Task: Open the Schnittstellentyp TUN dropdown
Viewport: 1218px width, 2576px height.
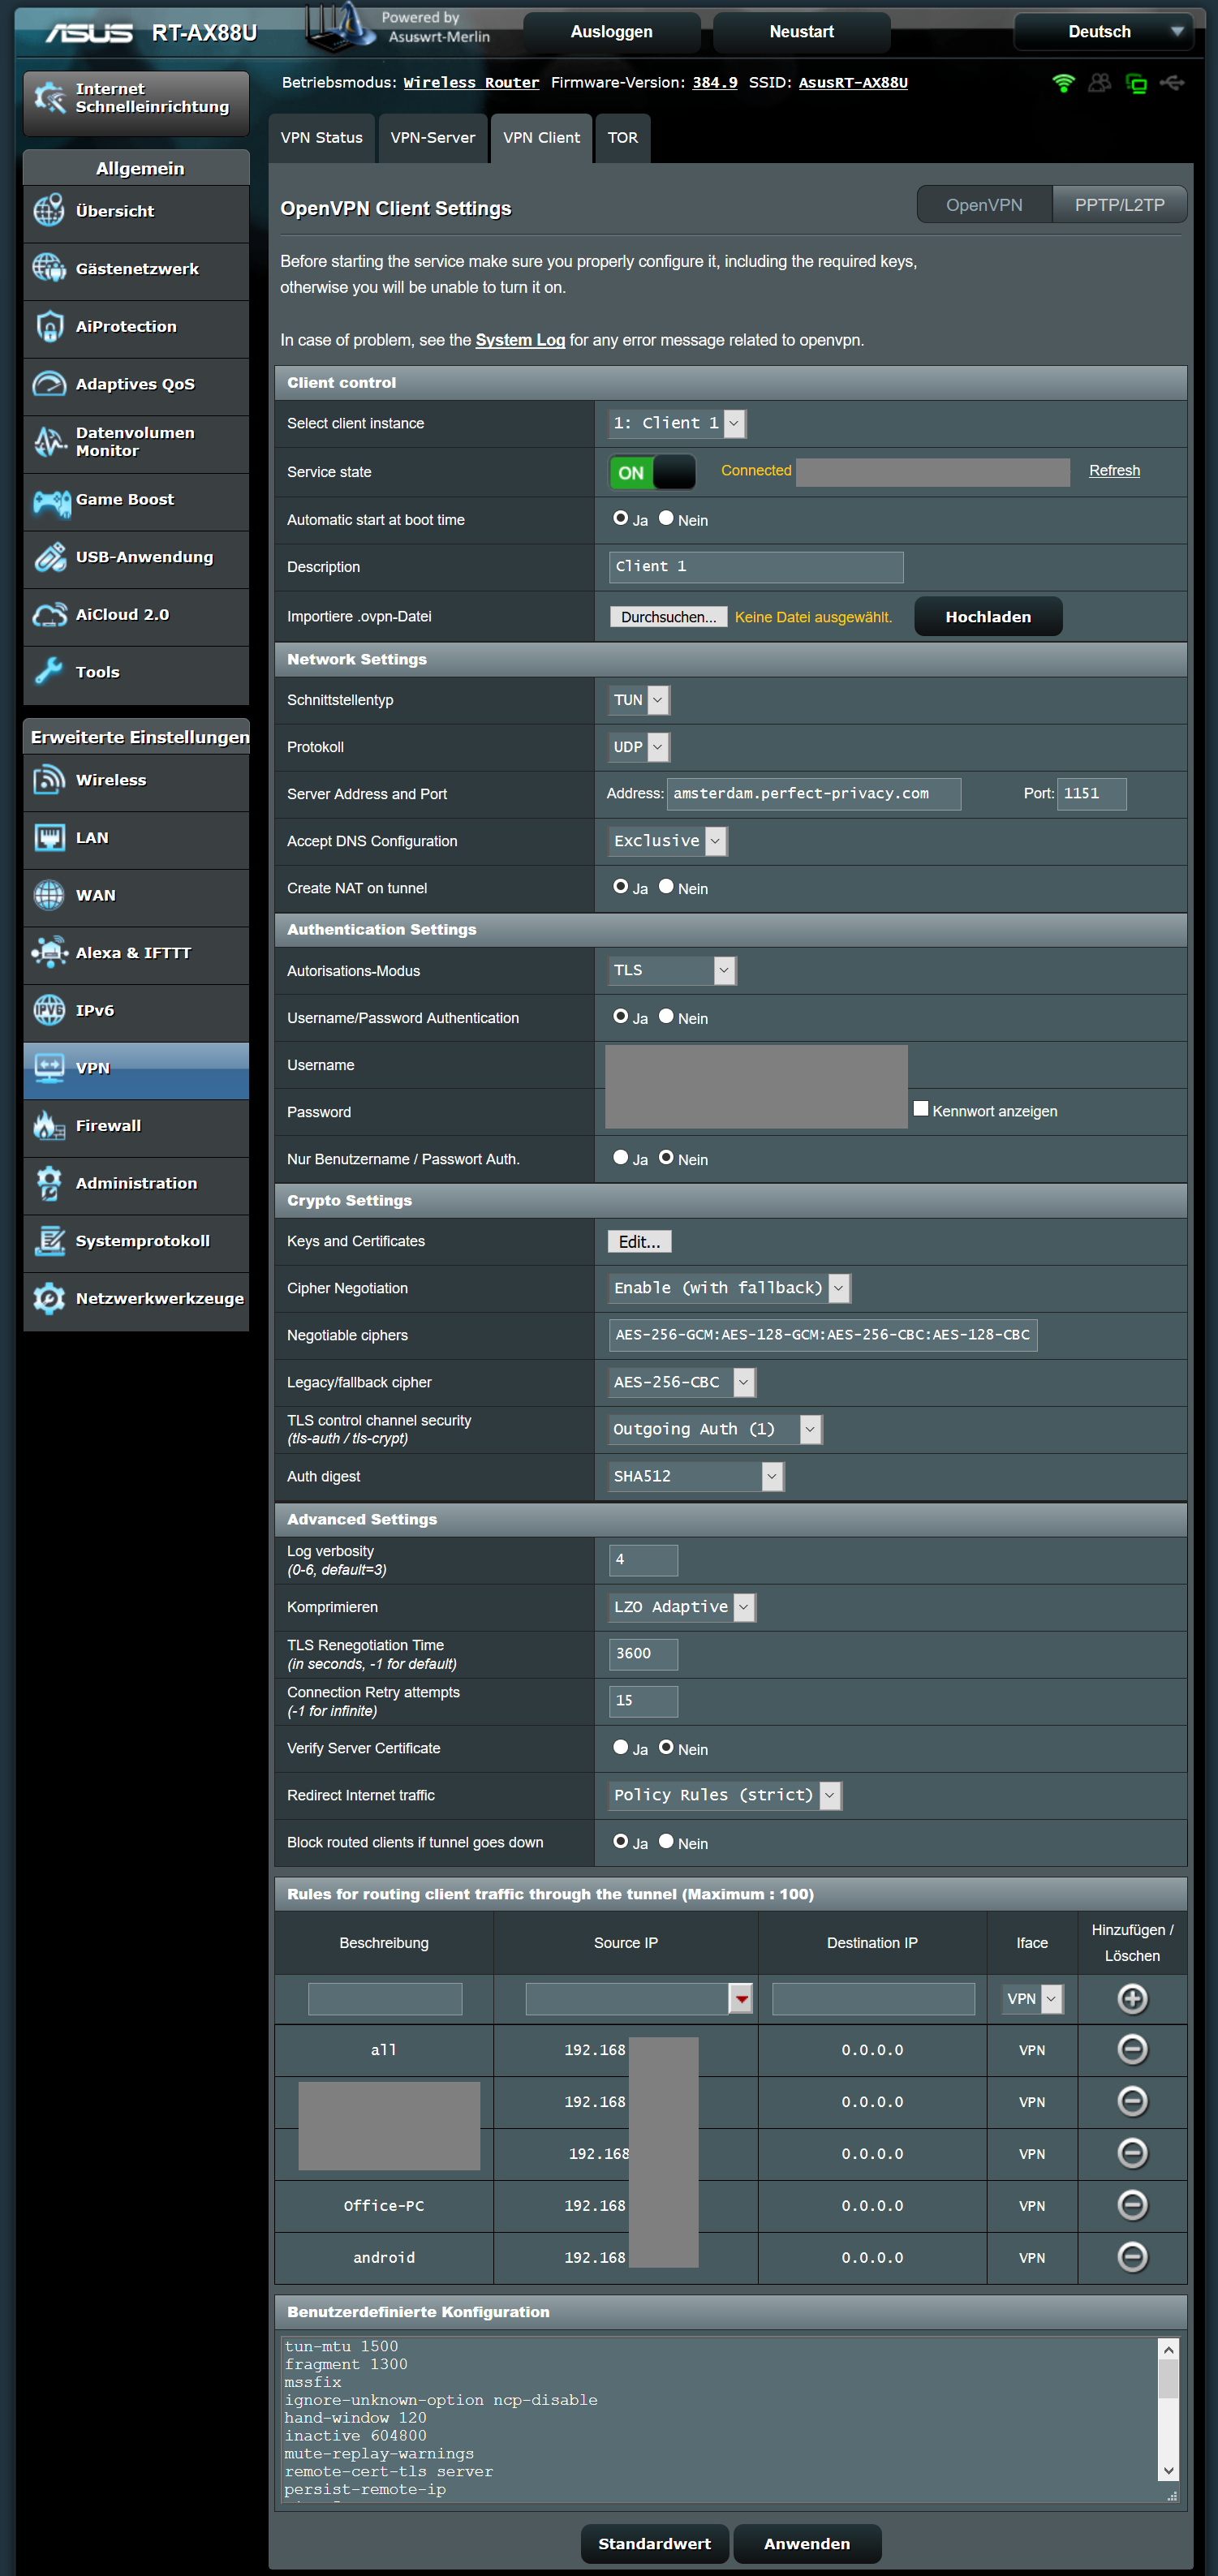Action: coord(639,700)
